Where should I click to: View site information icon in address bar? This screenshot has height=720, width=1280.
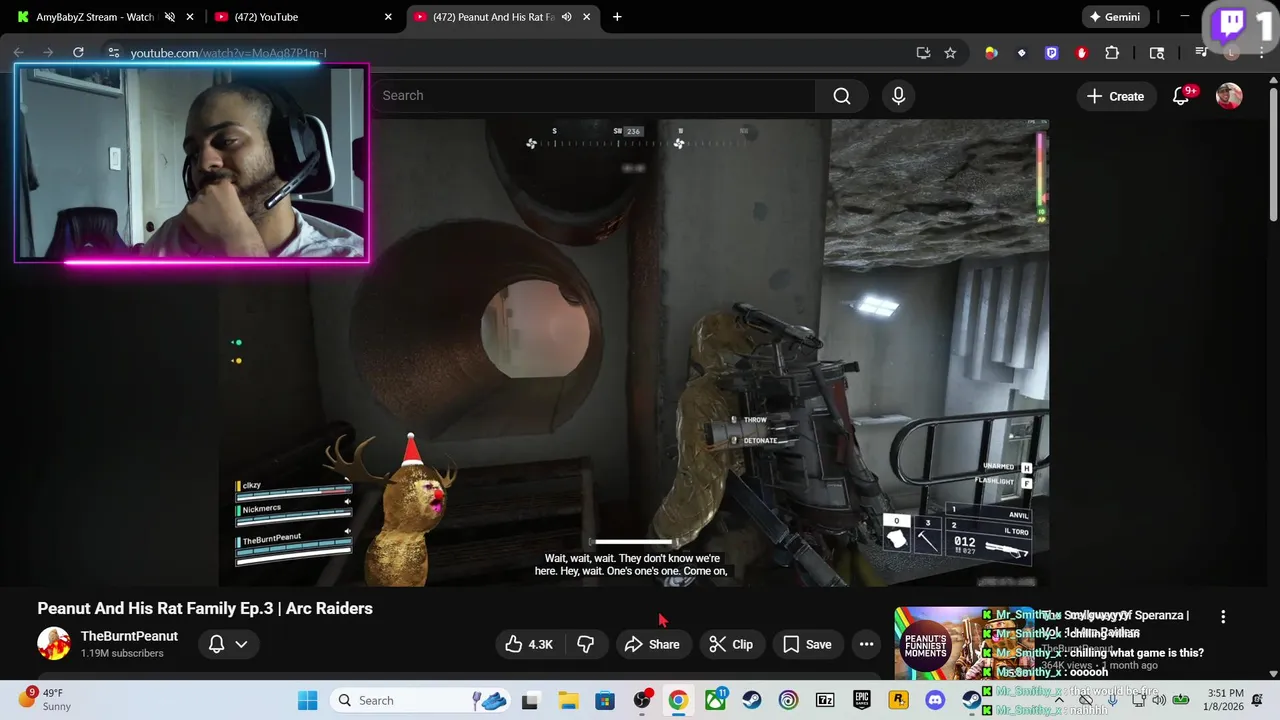pyautogui.click(x=113, y=53)
